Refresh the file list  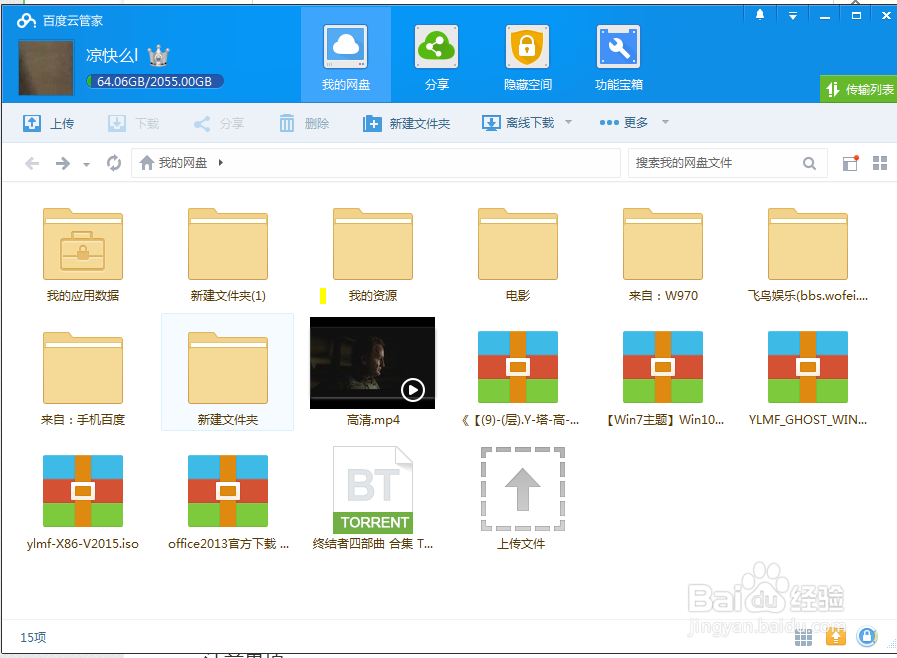[114, 163]
